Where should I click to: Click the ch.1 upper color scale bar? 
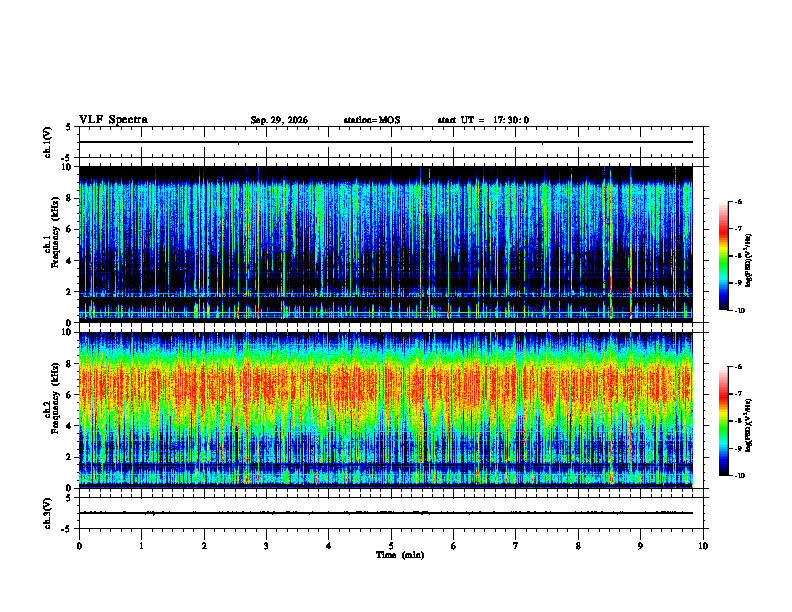tap(723, 256)
